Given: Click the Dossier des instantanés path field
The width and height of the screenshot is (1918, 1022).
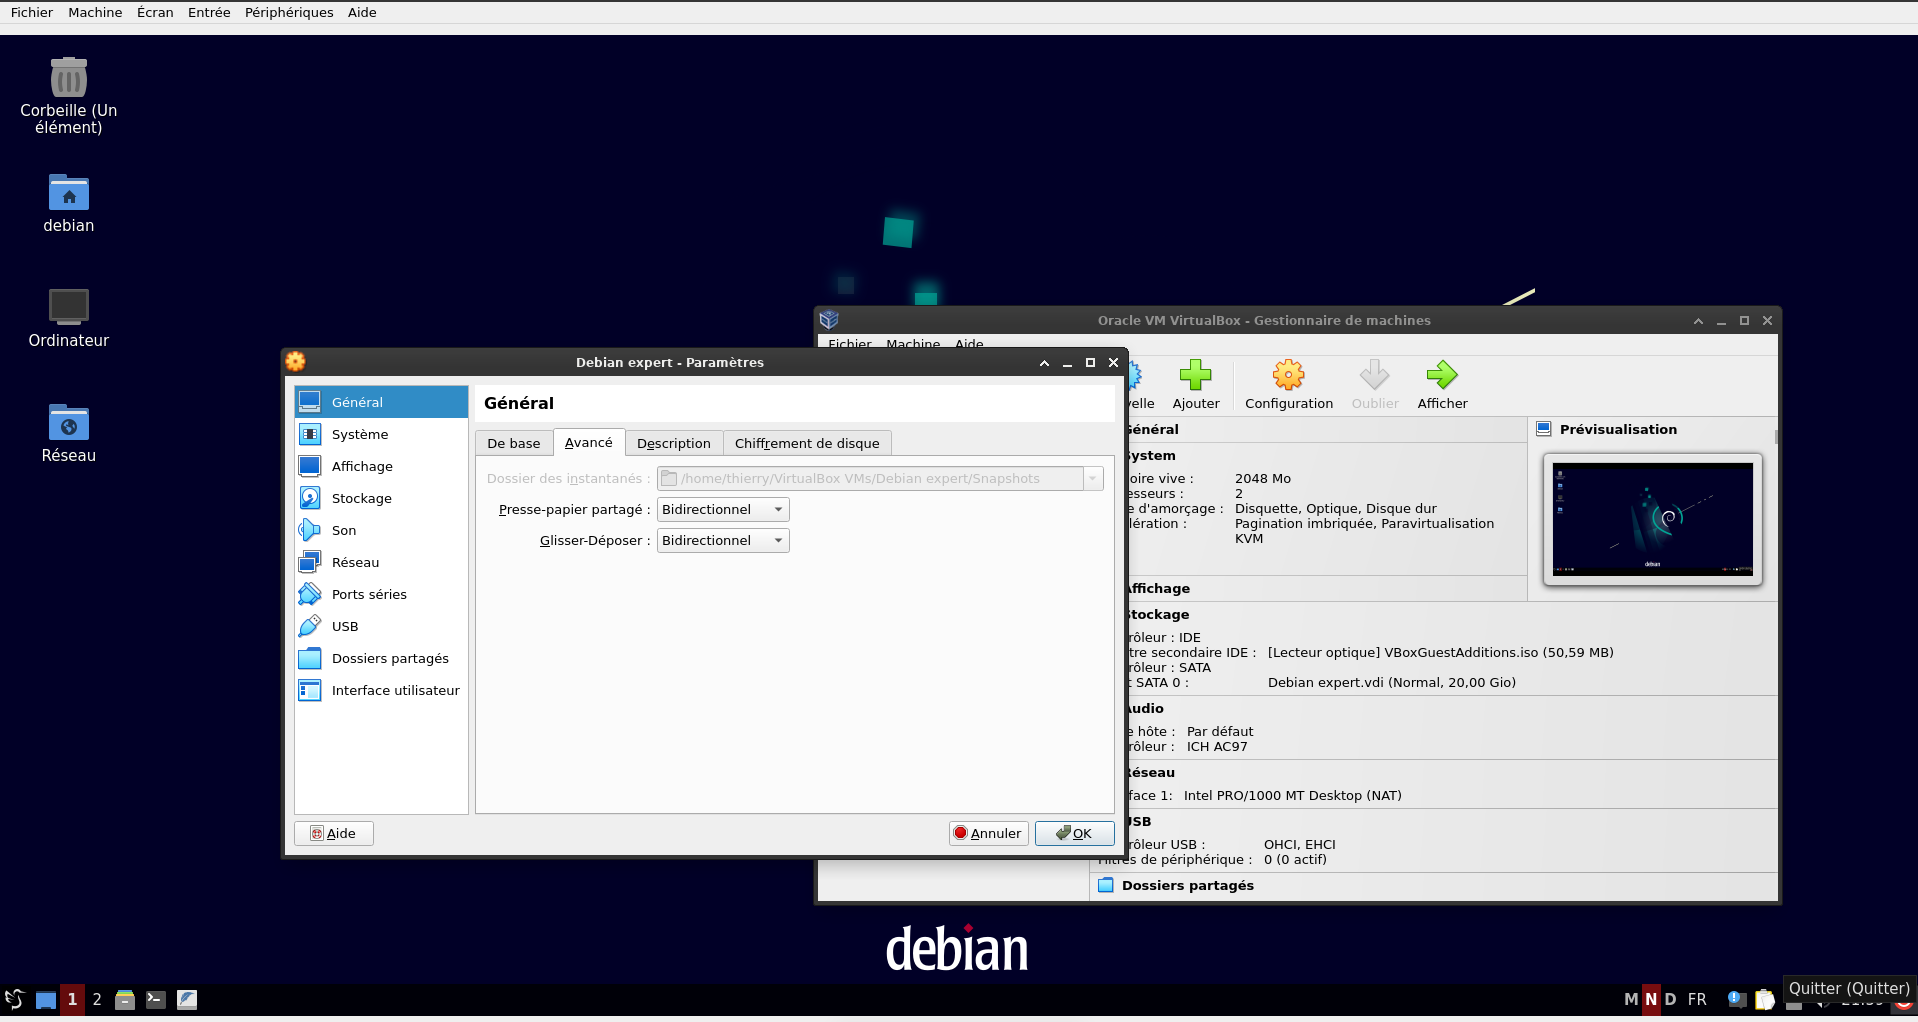Looking at the screenshot, I should (870, 478).
